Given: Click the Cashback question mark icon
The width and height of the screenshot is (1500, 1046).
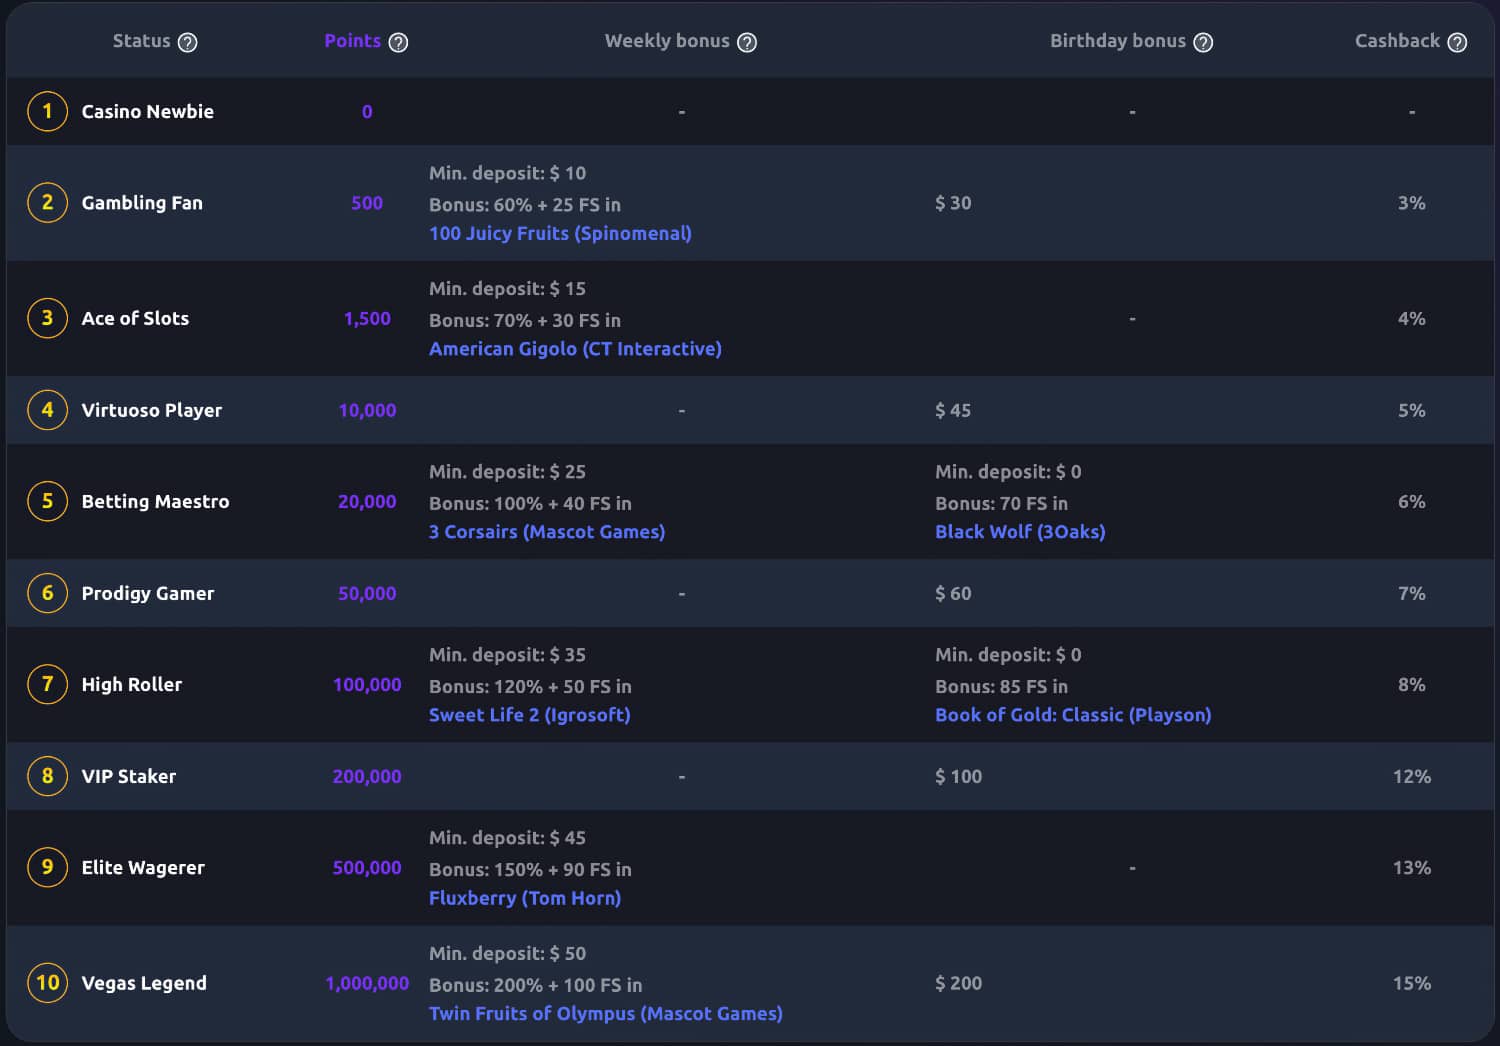Looking at the screenshot, I should pos(1457,42).
